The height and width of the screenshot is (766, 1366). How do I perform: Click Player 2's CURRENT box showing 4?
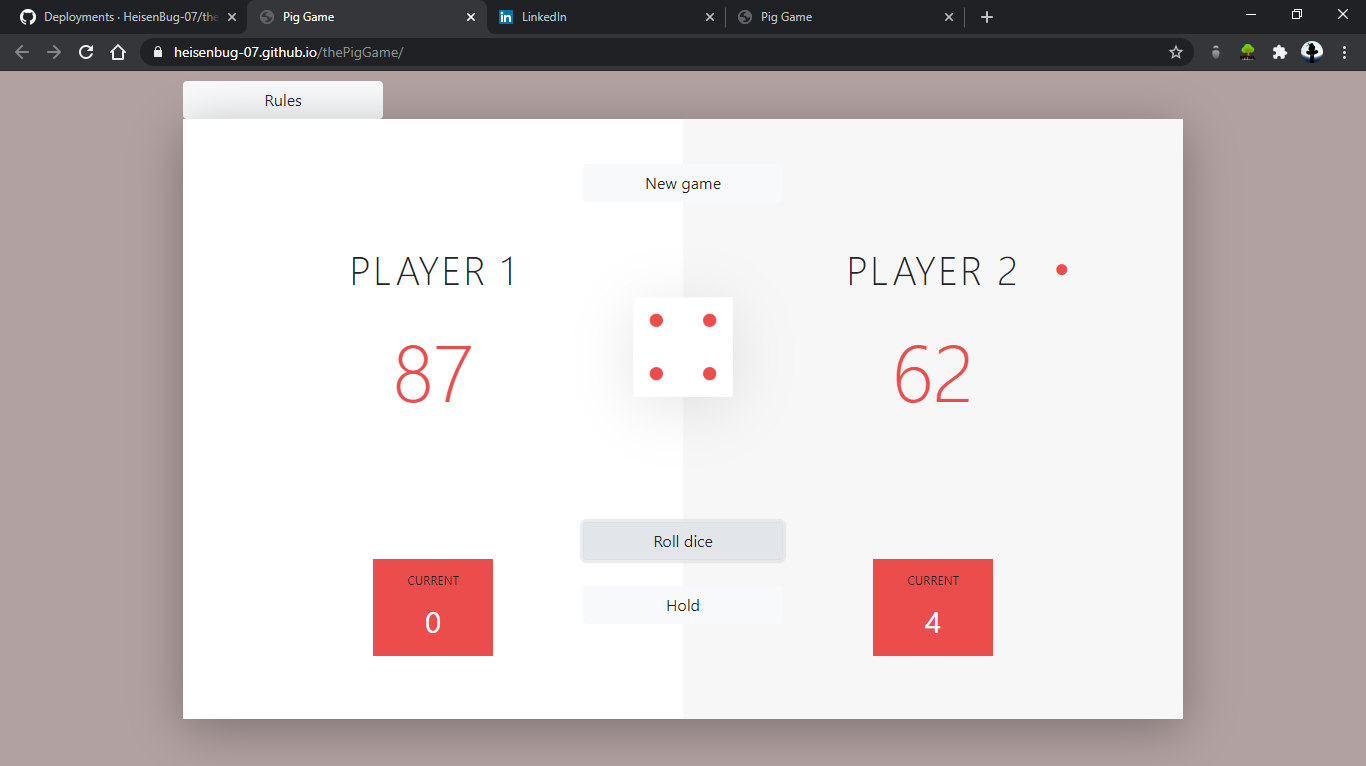pos(933,607)
